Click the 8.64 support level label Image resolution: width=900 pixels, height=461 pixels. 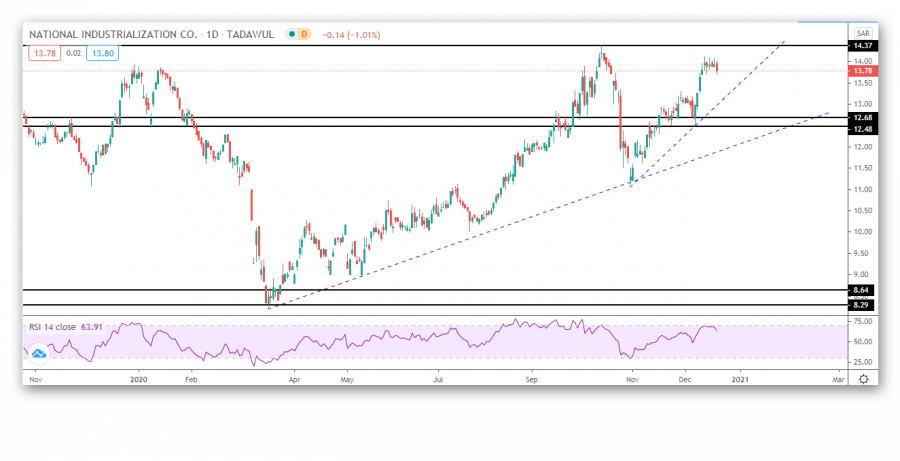862,290
